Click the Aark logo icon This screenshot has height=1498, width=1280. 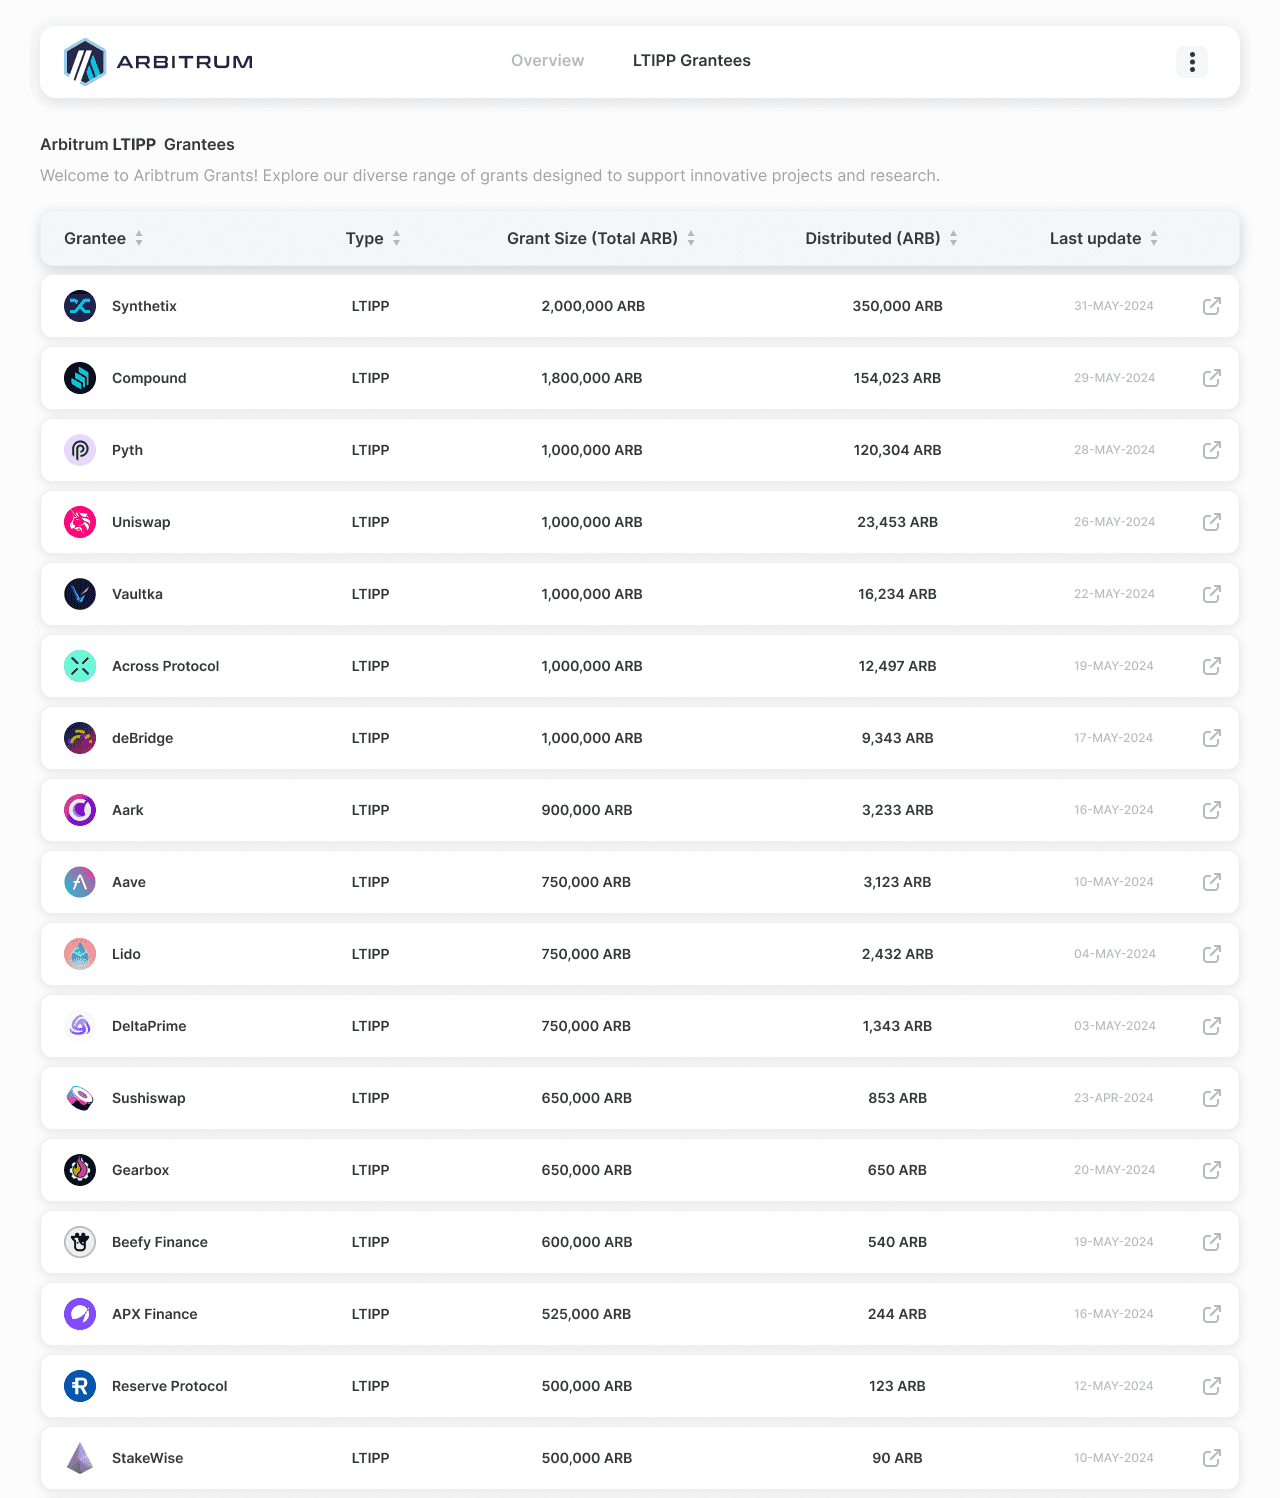coord(80,810)
